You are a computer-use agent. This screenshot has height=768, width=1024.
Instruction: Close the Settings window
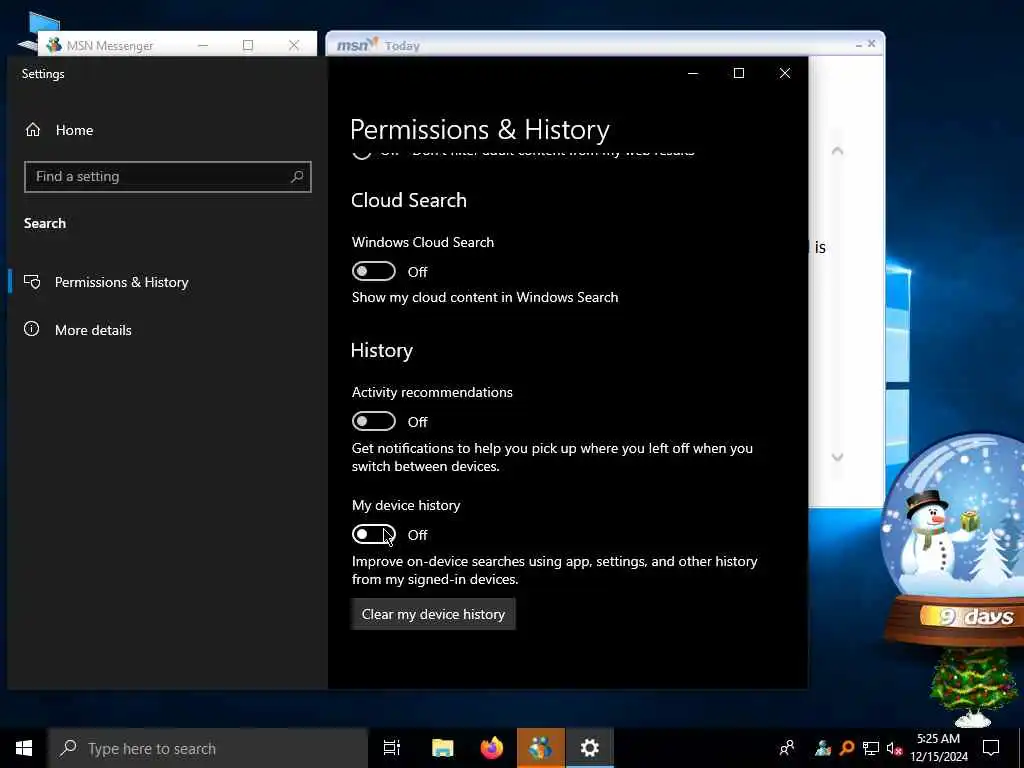tap(785, 73)
